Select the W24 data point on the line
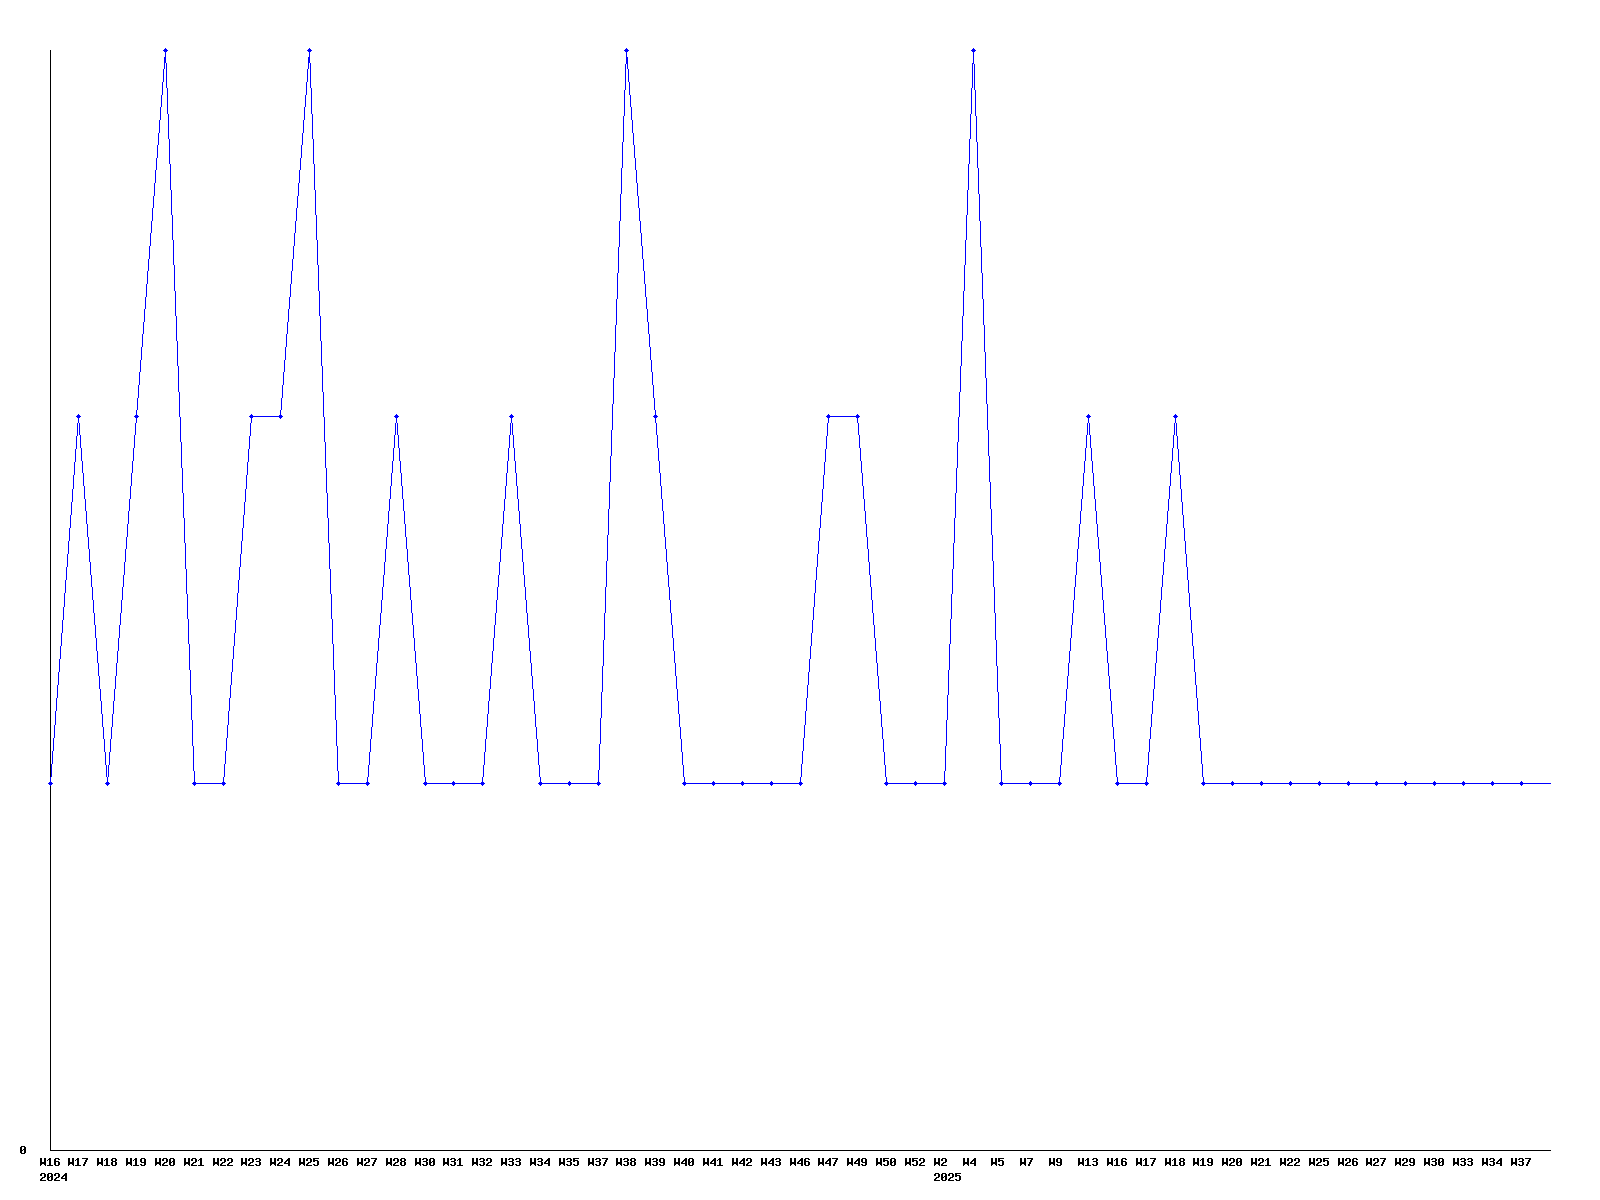Screen dimensions: 1600x1200 280,416
